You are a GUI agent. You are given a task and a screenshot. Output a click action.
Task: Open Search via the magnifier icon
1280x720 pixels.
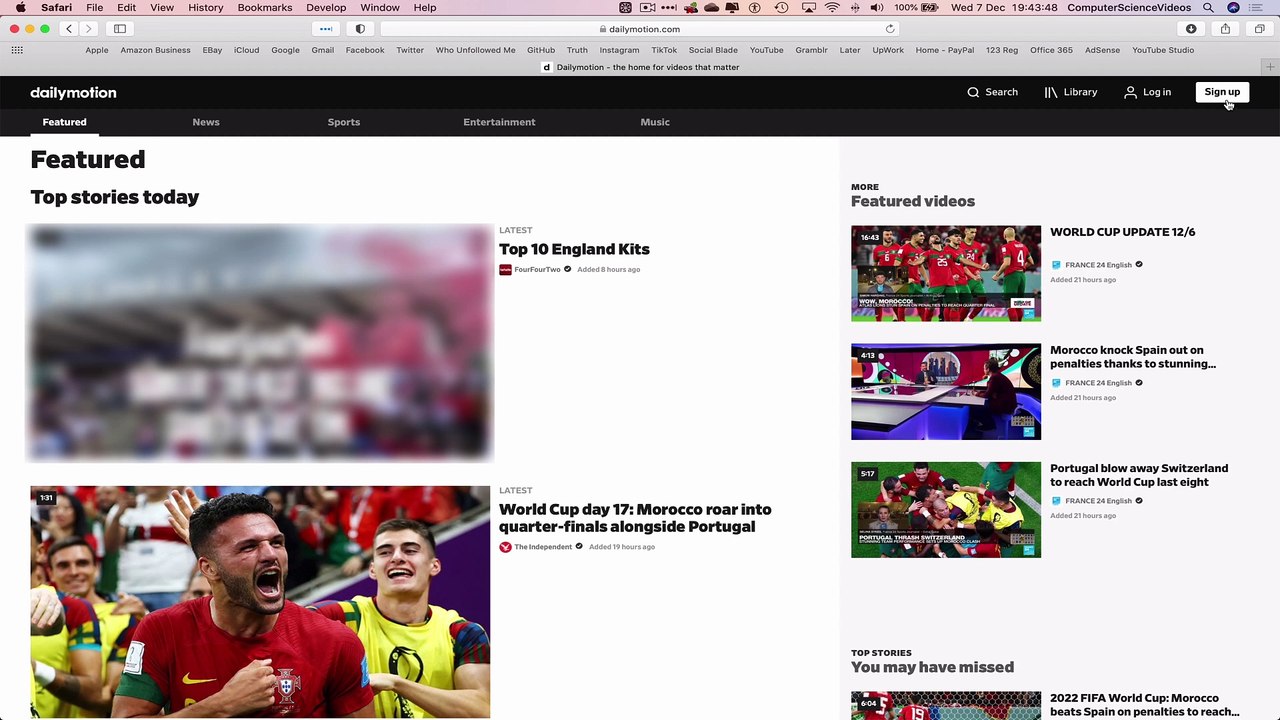[x=973, y=92]
